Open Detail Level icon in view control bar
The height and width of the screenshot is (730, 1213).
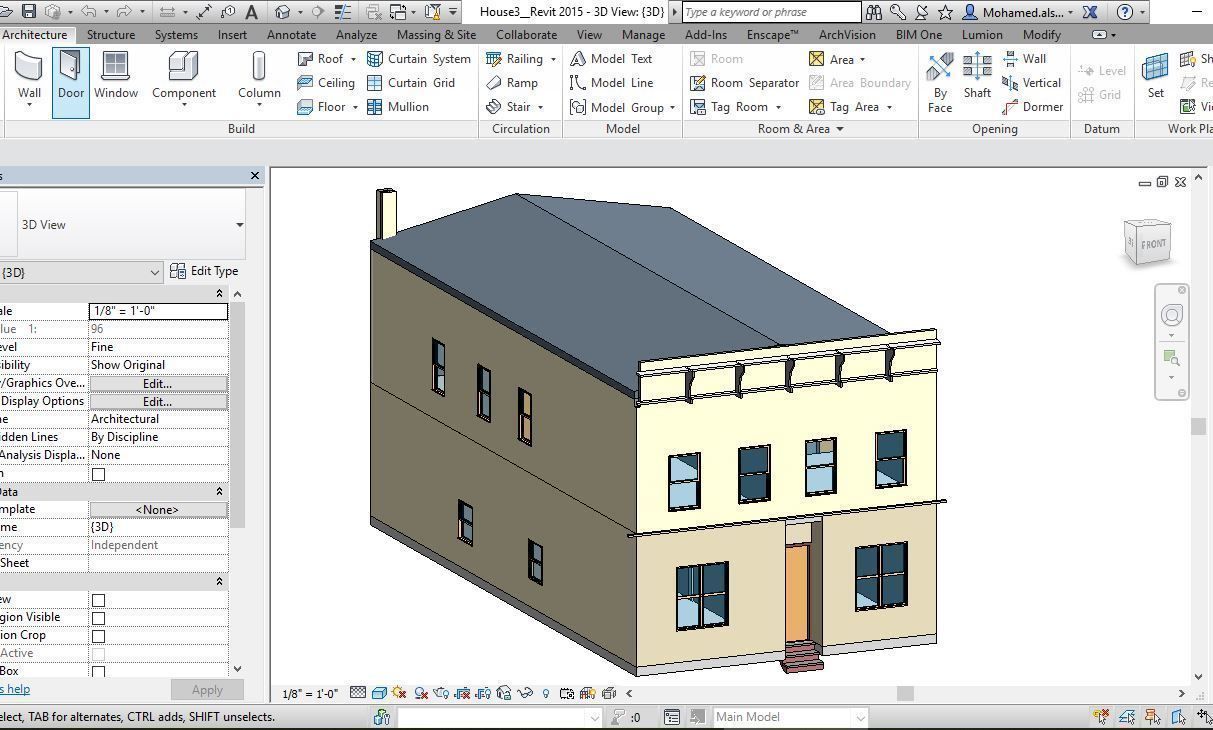(x=357, y=692)
